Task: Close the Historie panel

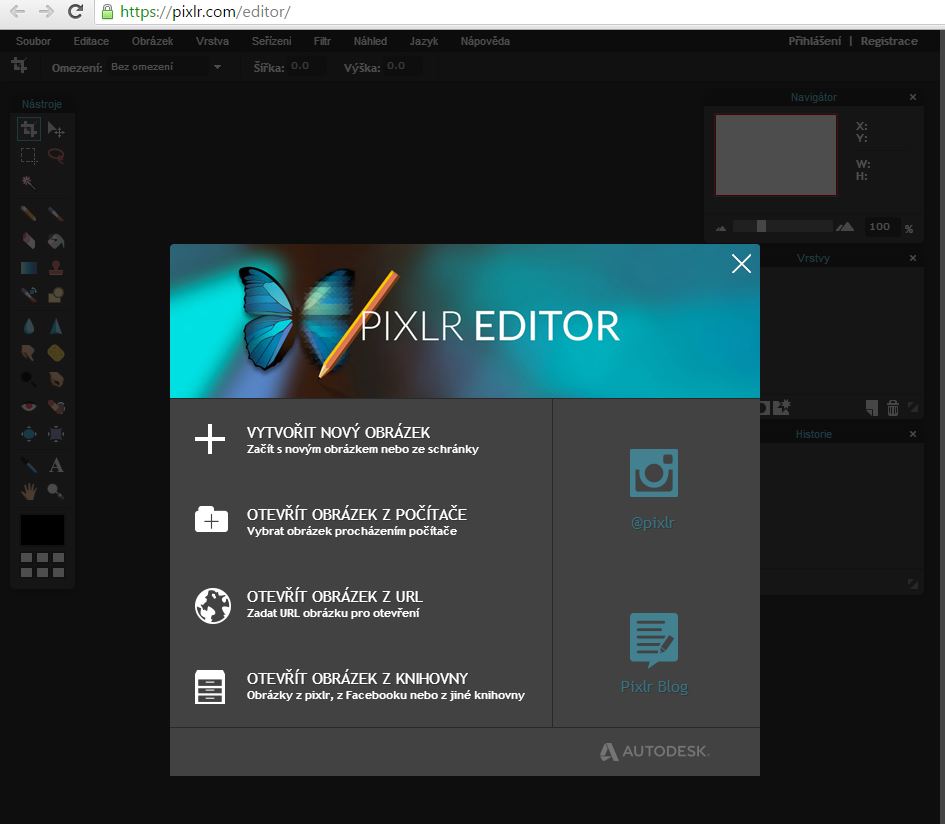Action: [913, 434]
